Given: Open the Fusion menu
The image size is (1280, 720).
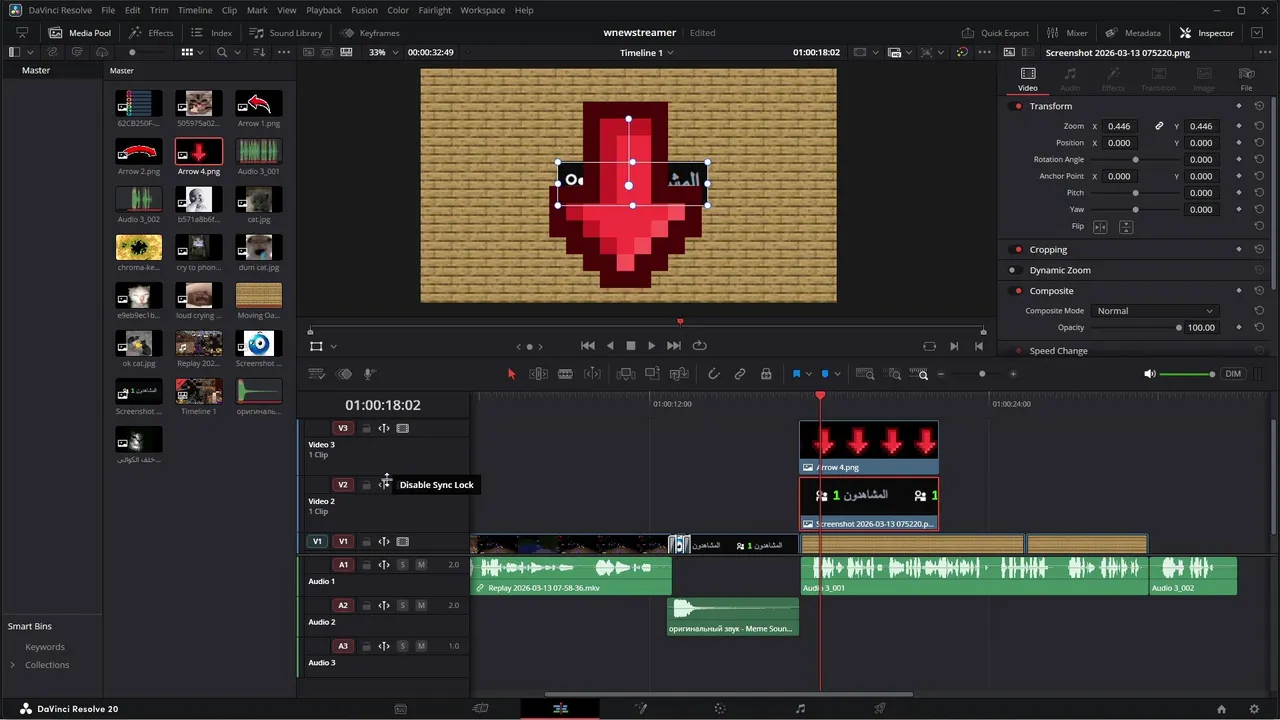Looking at the screenshot, I should click(364, 10).
